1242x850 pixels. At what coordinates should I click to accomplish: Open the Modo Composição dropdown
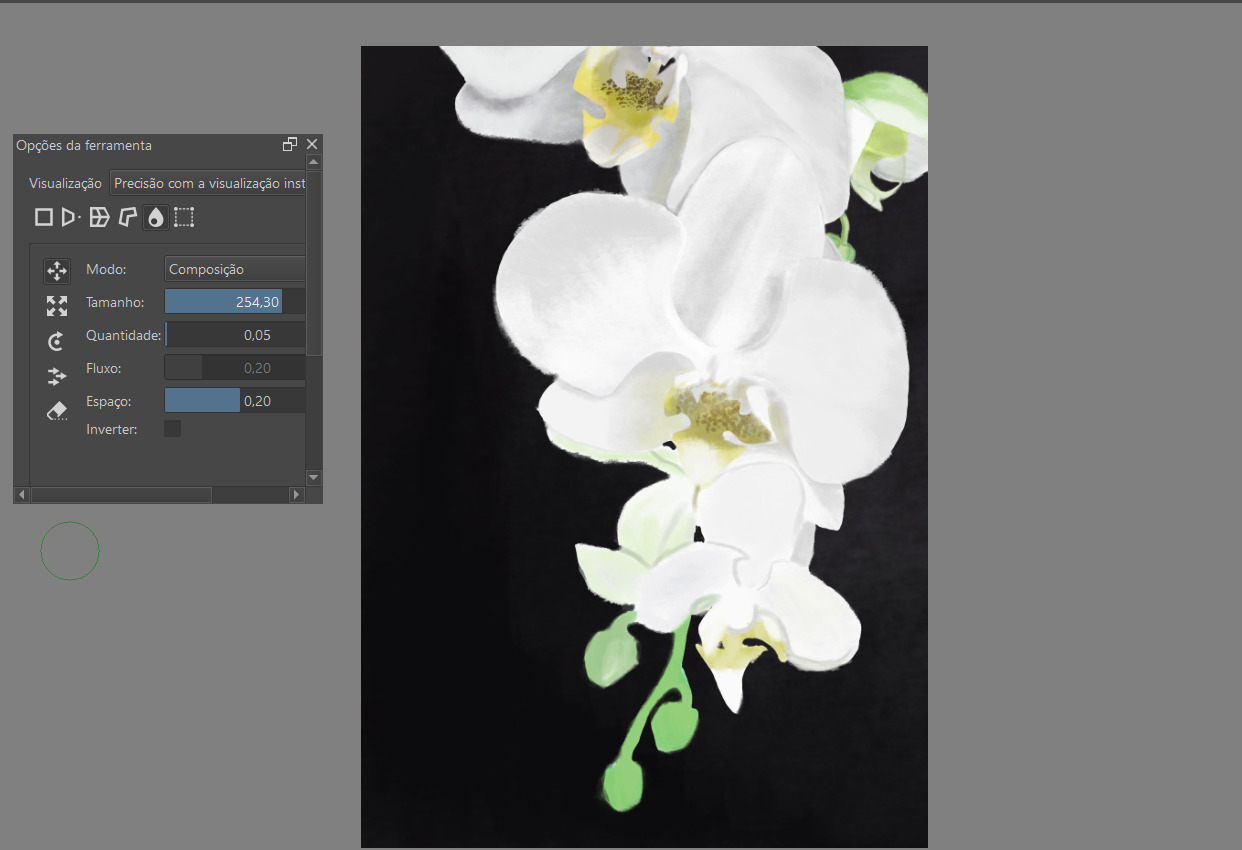coord(235,269)
